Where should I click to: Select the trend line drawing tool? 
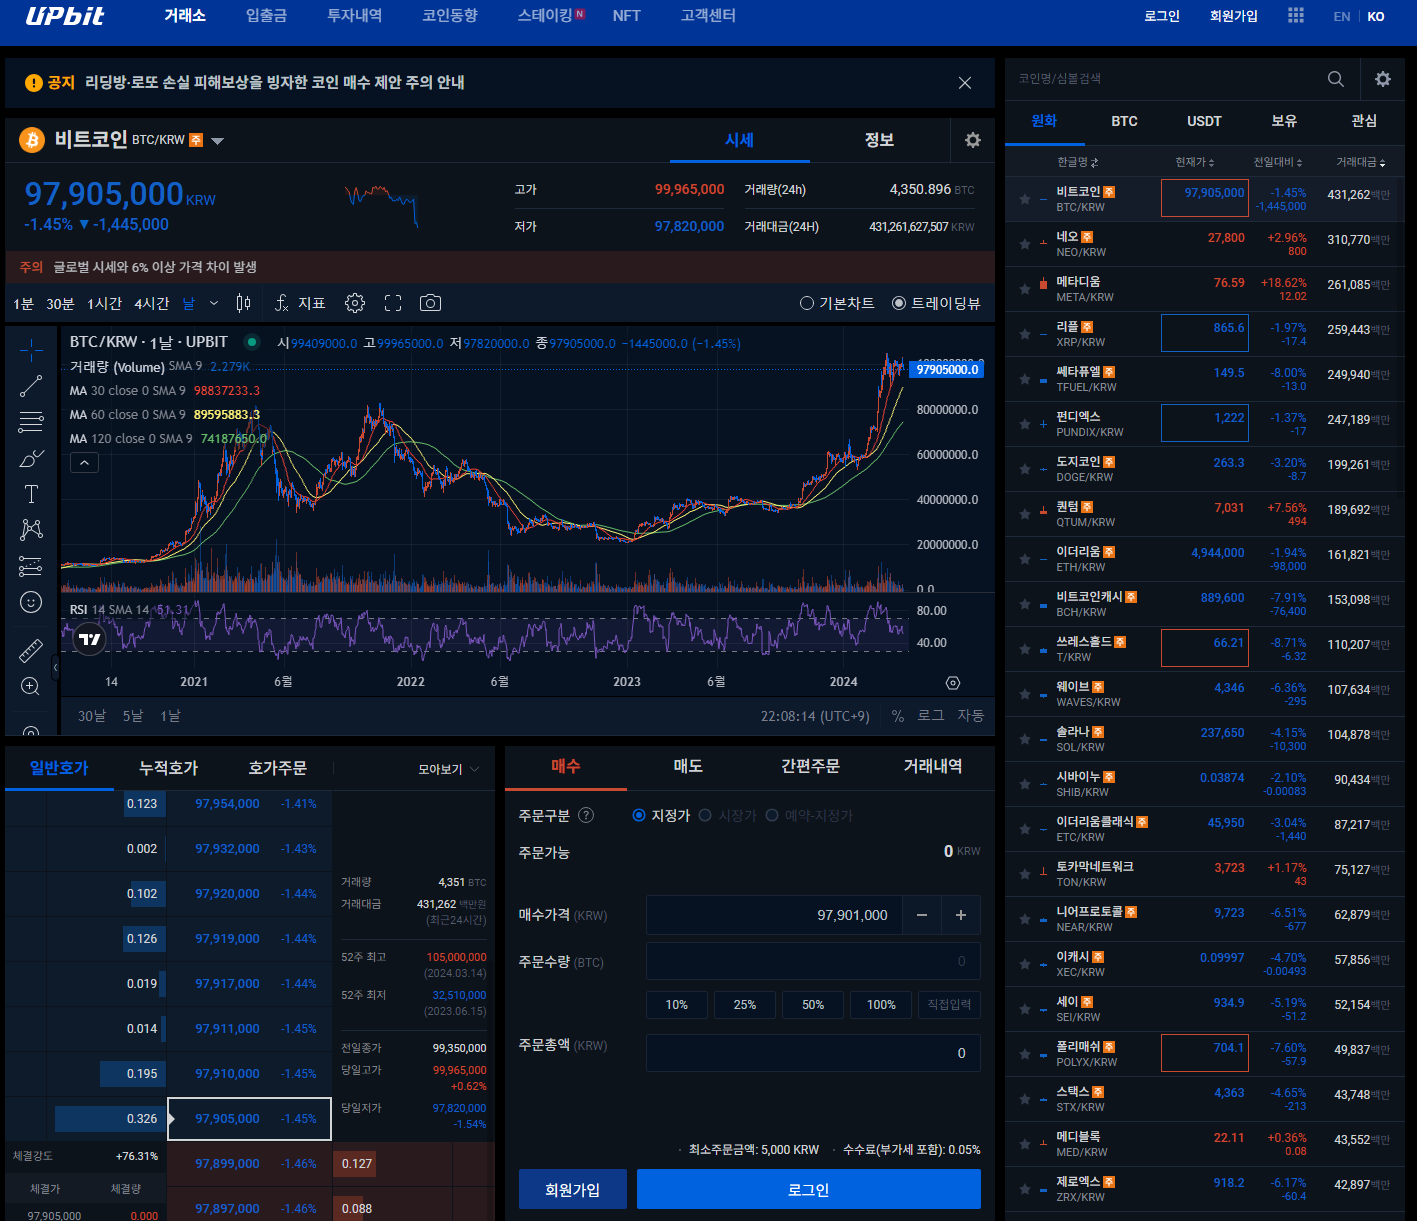tap(31, 386)
